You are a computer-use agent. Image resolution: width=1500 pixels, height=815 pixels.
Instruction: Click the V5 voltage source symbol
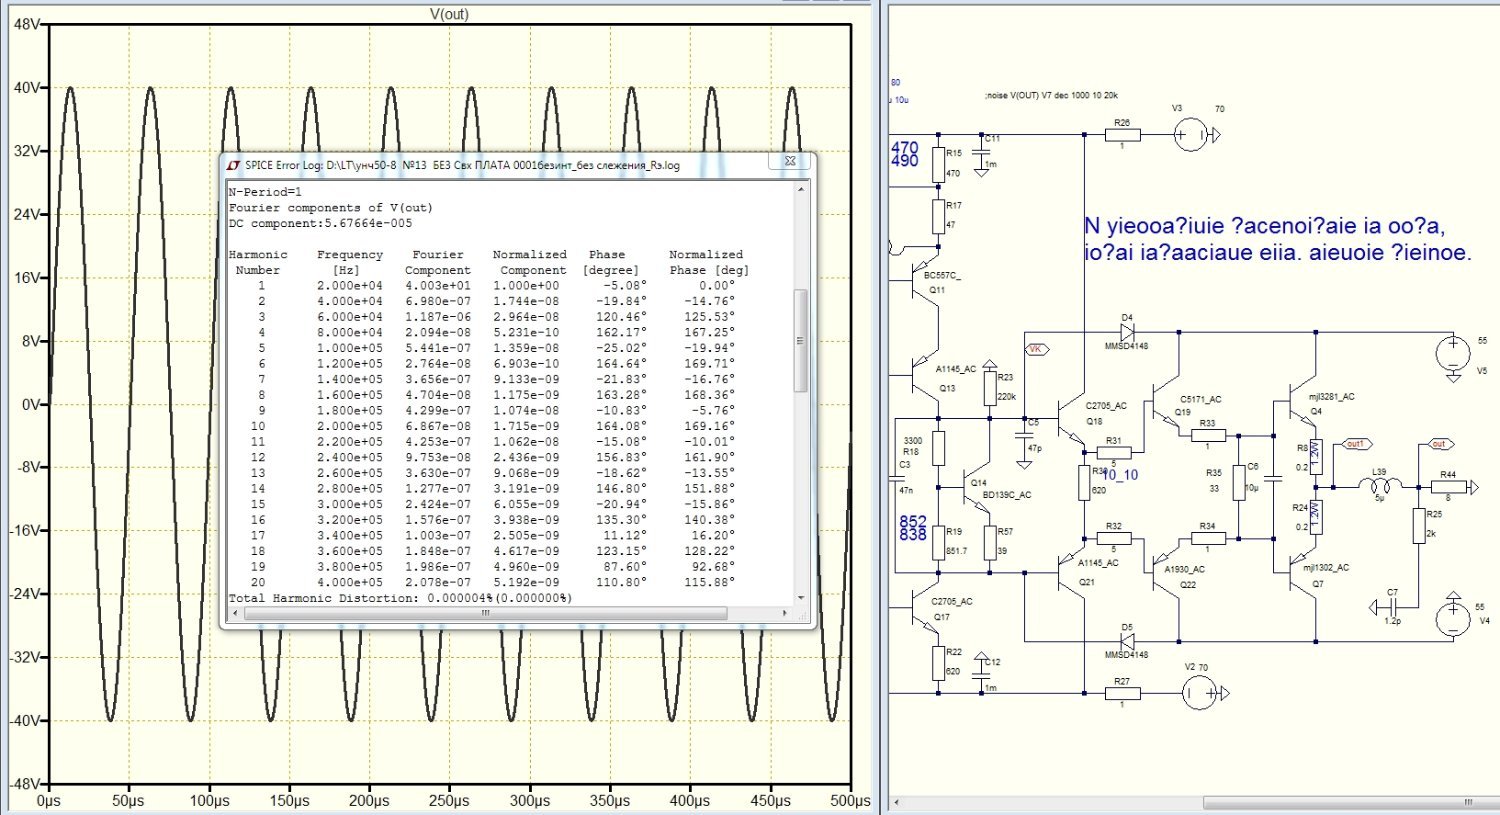coord(1453,353)
